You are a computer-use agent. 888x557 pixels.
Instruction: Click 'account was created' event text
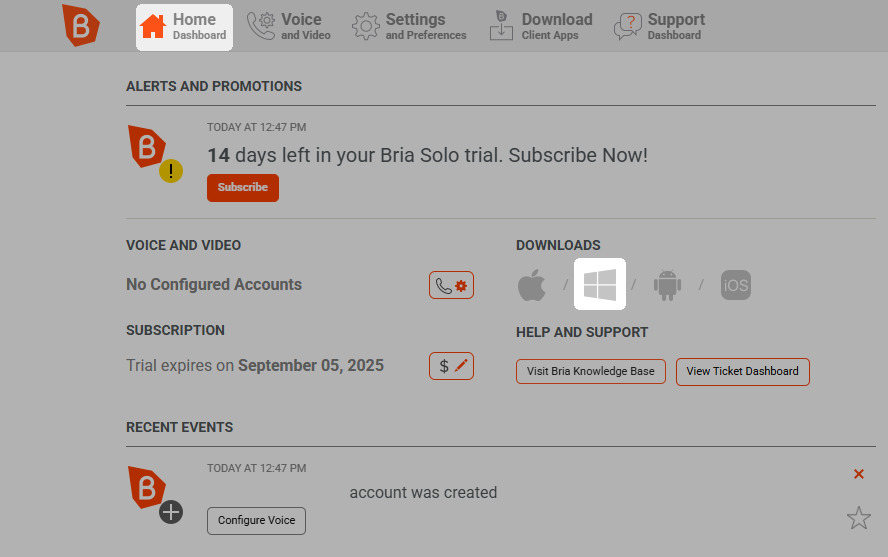tap(423, 492)
